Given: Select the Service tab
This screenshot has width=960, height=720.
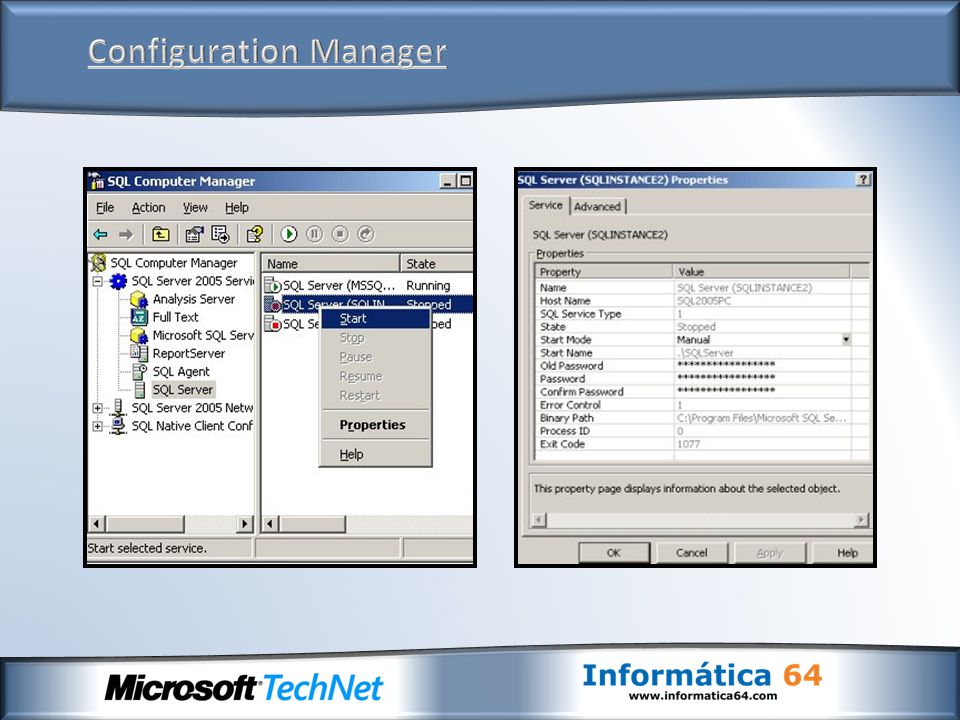Looking at the screenshot, I should point(546,205).
